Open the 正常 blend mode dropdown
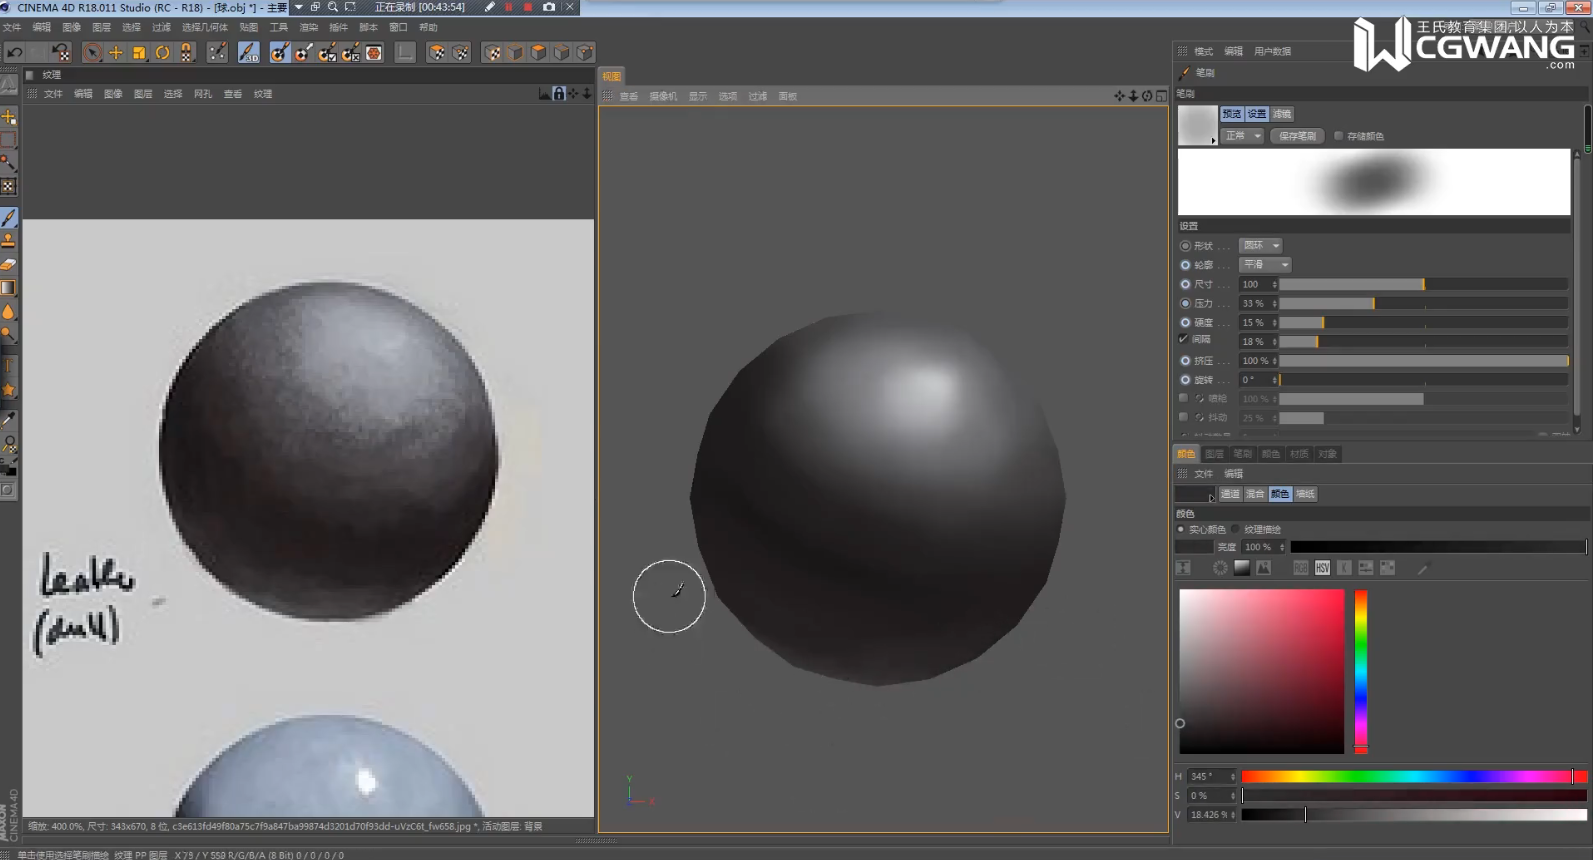The height and width of the screenshot is (860, 1593). (x=1242, y=136)
